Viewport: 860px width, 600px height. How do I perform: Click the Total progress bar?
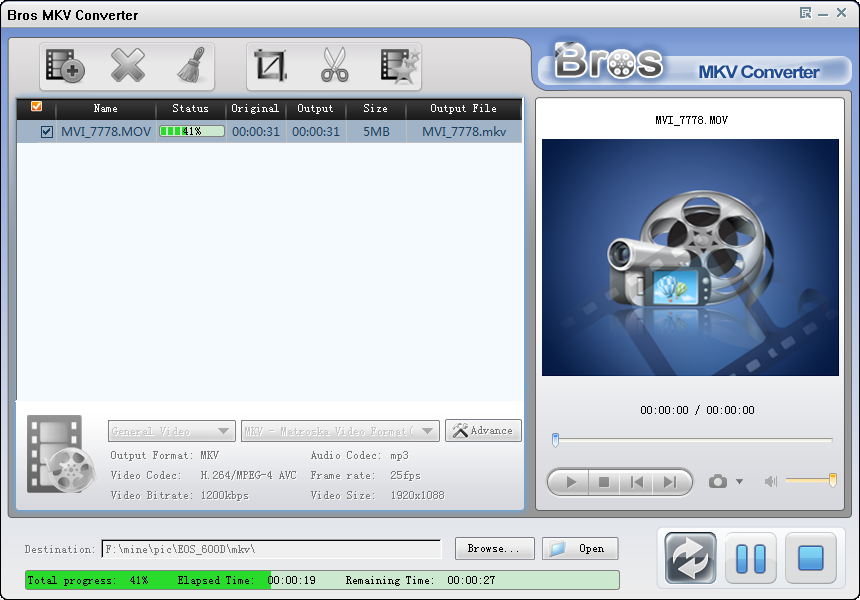322,580
